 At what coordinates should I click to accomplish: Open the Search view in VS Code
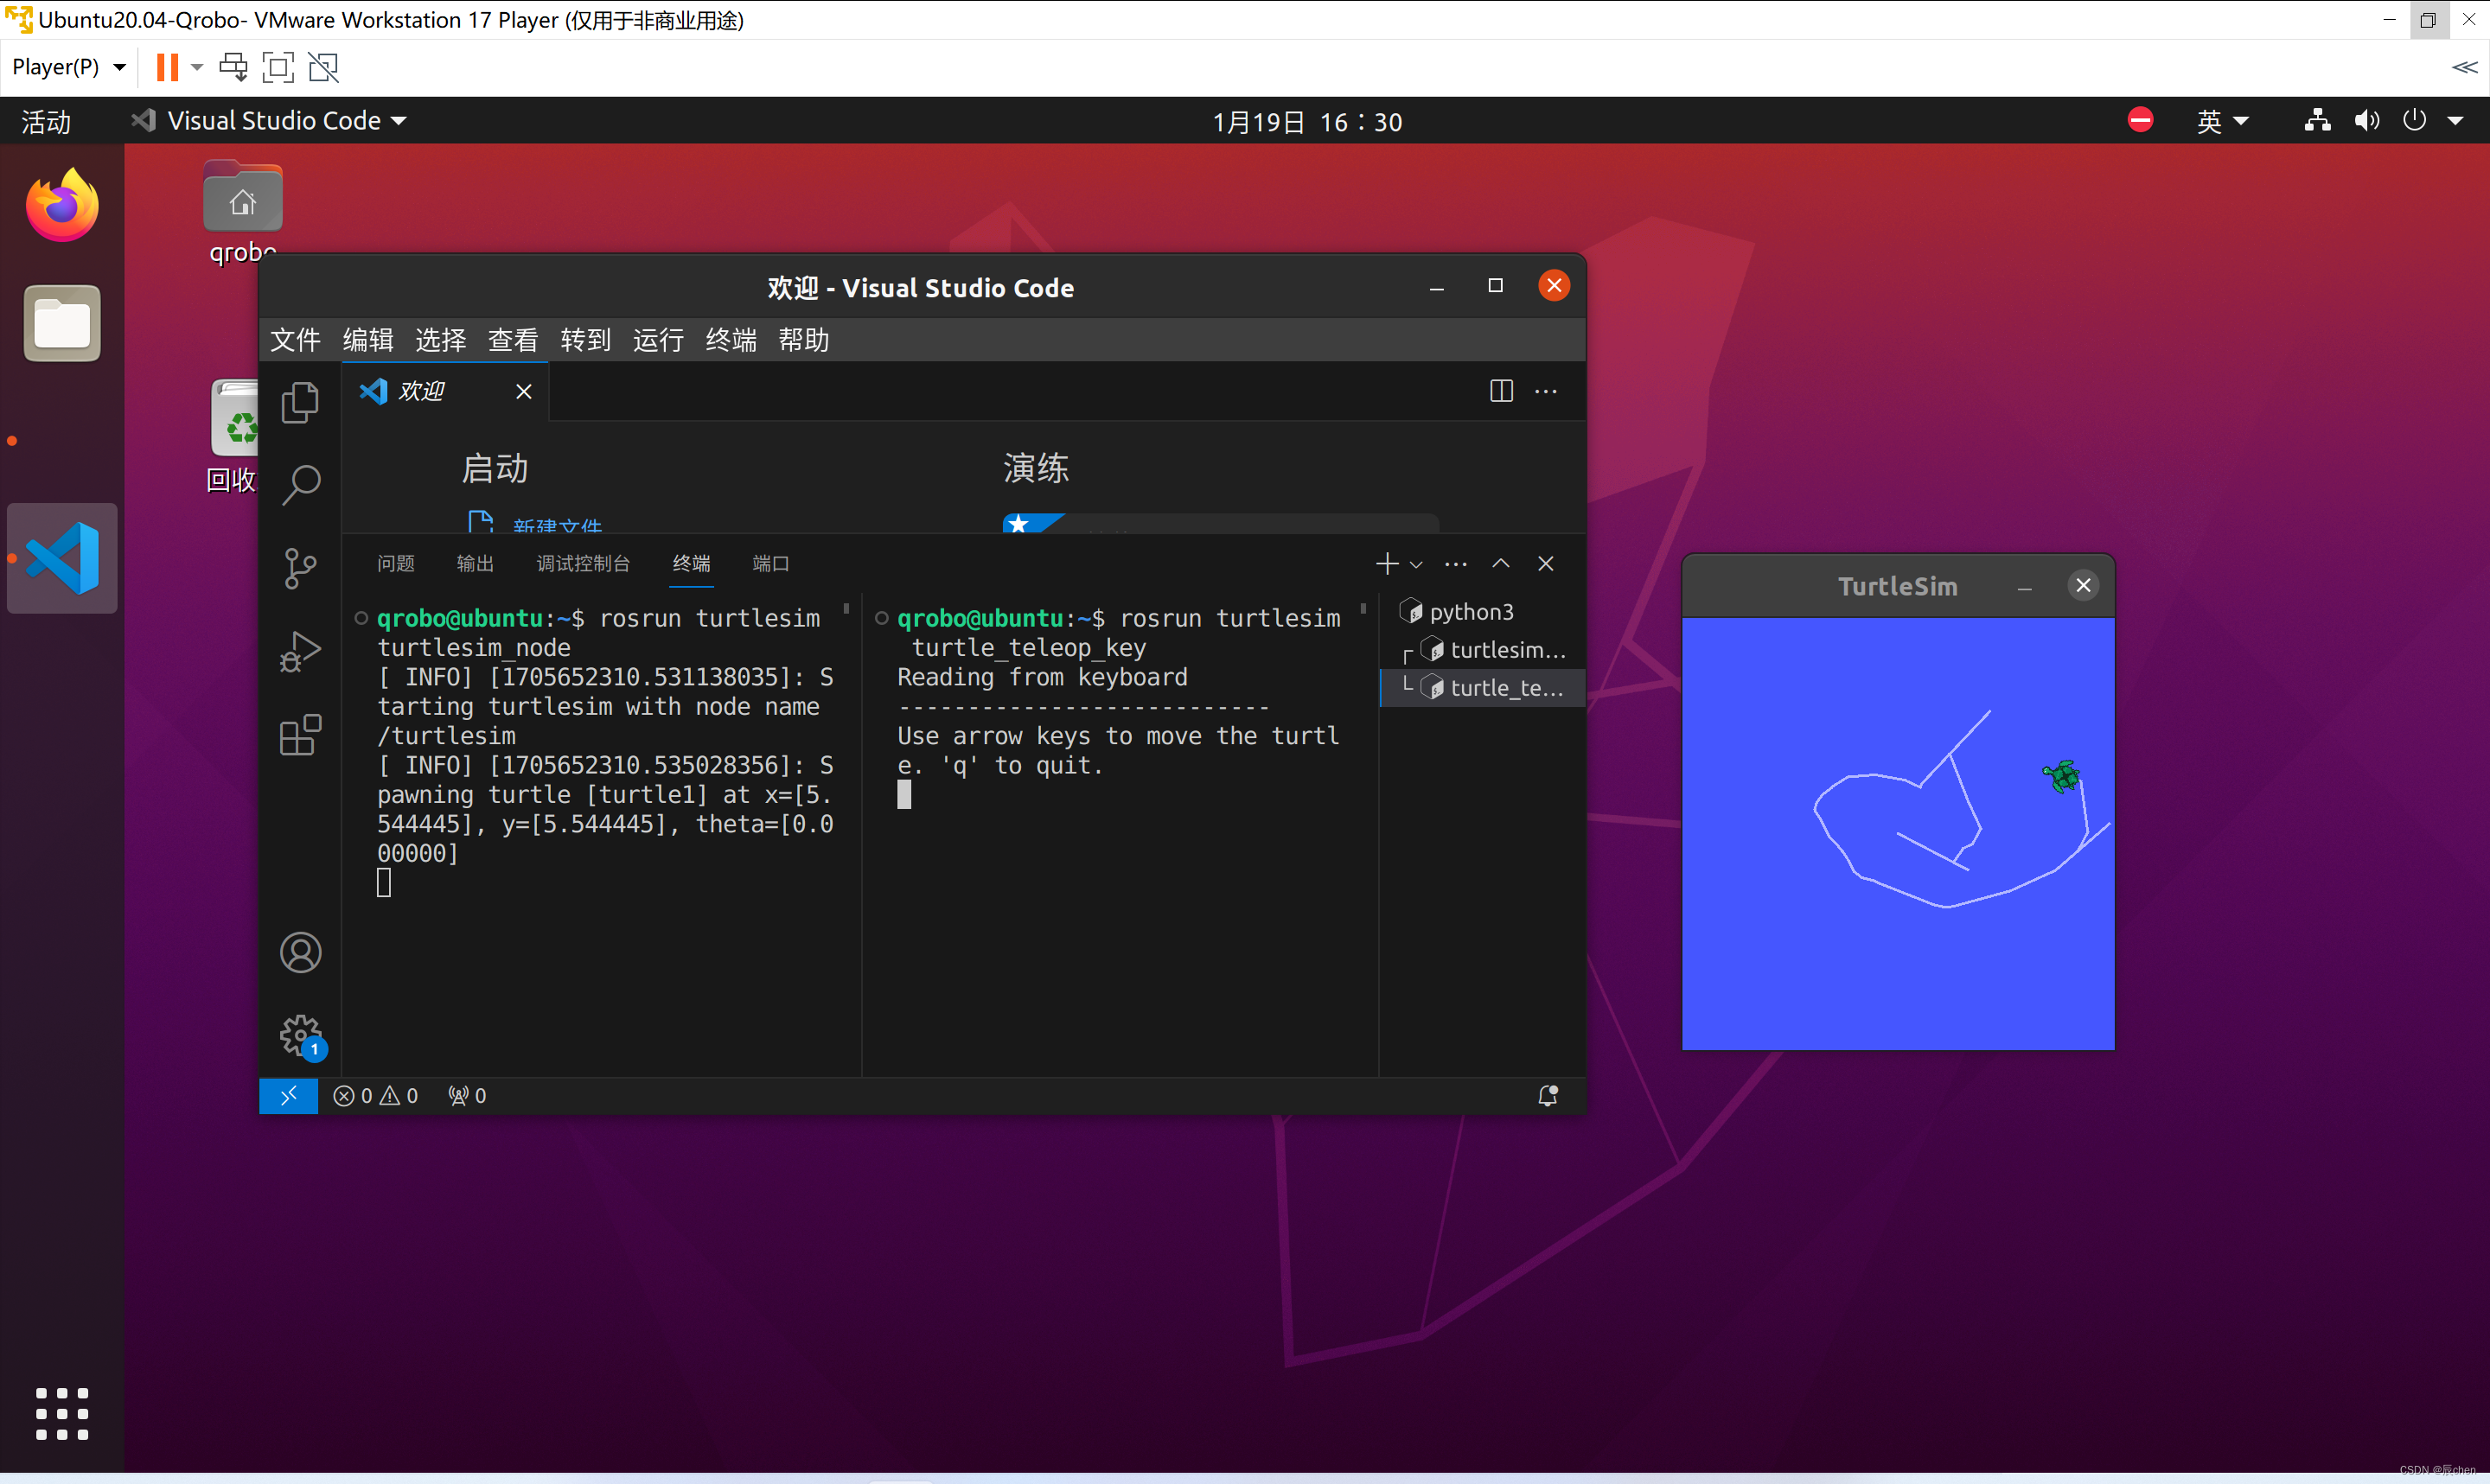[x=300, y=485]
